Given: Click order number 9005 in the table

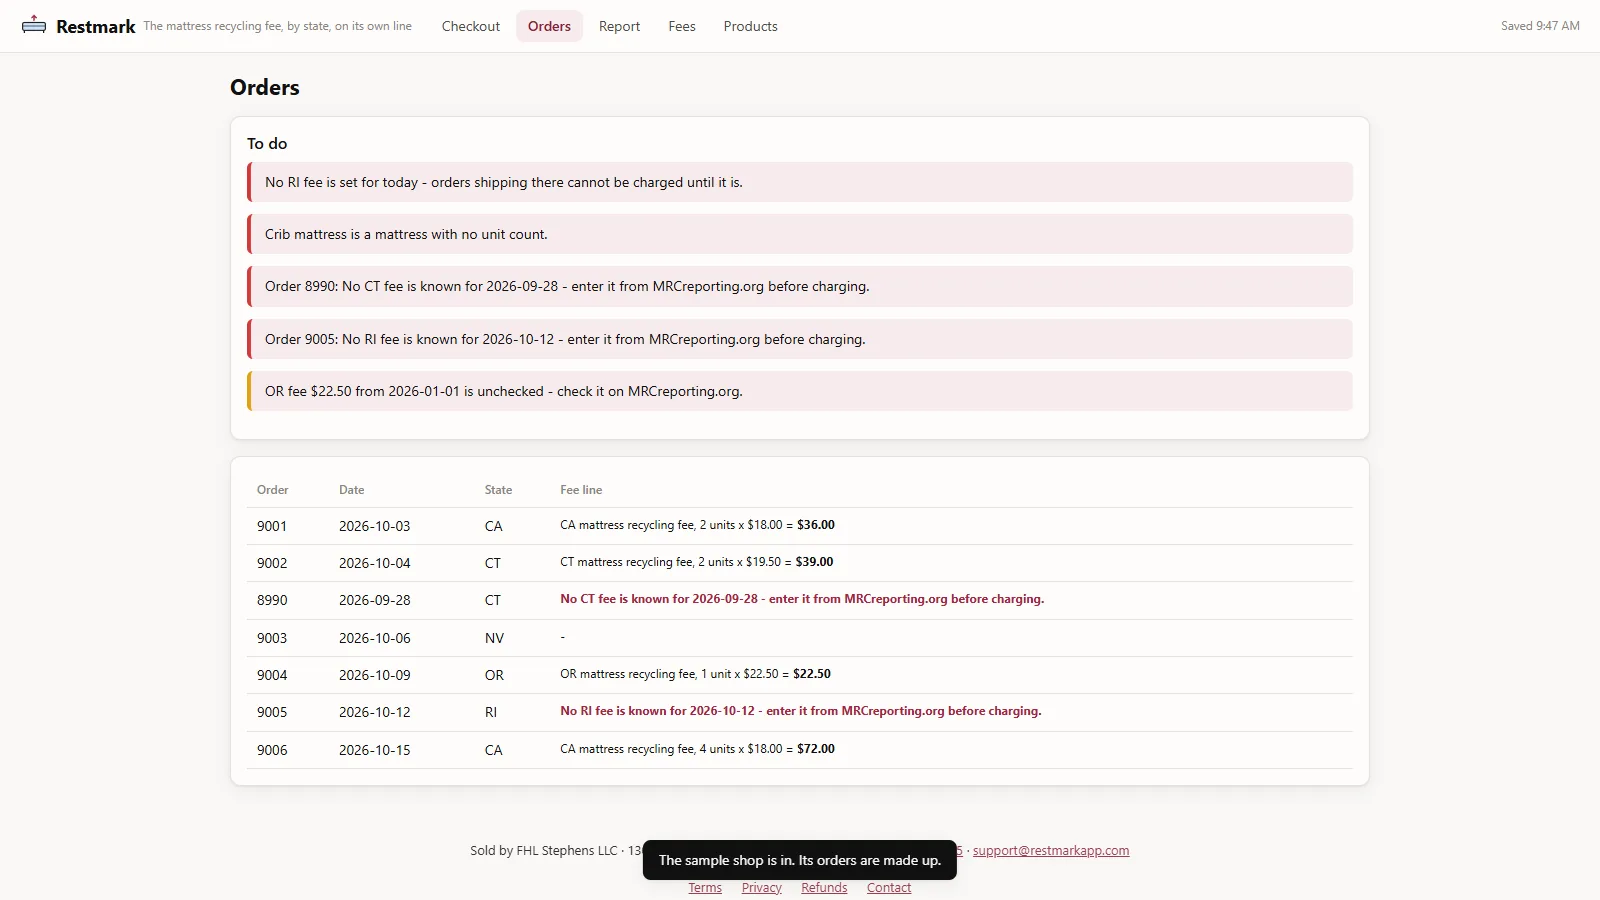Looking at the screenshot, I should pos(272,712).
